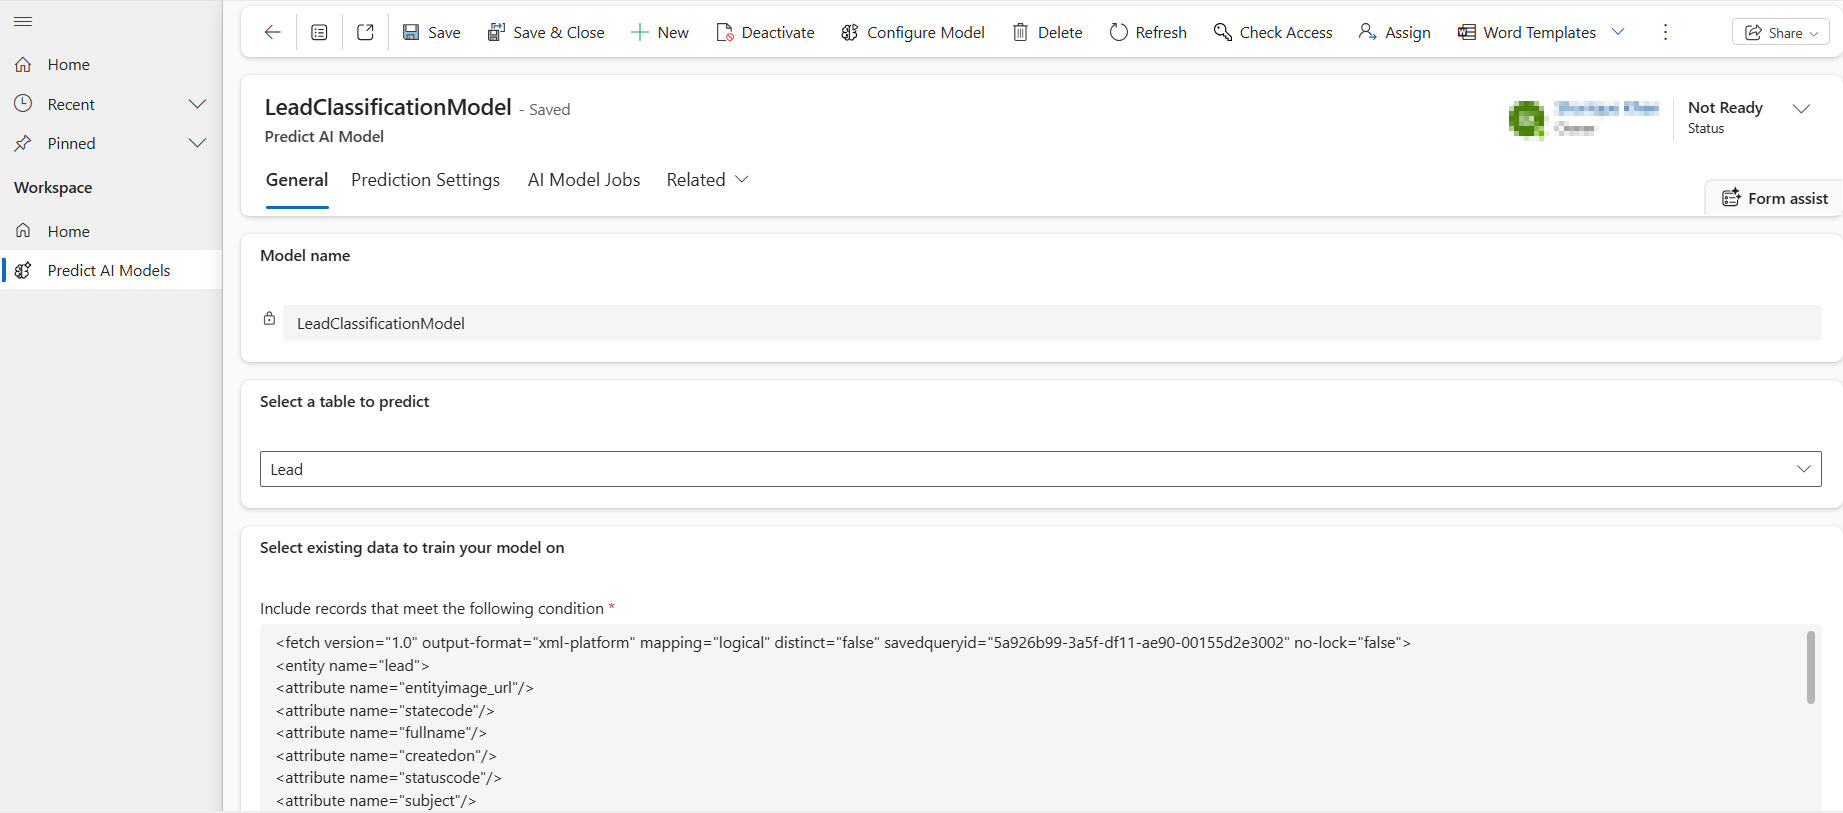Expand the header Status chevron
This screenshot has height=813, width=1843.
1801,109
